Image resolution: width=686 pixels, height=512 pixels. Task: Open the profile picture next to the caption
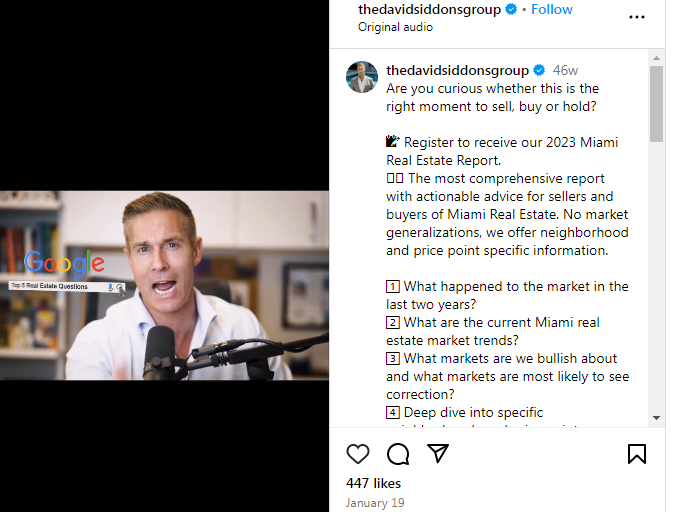click(362, 77)
